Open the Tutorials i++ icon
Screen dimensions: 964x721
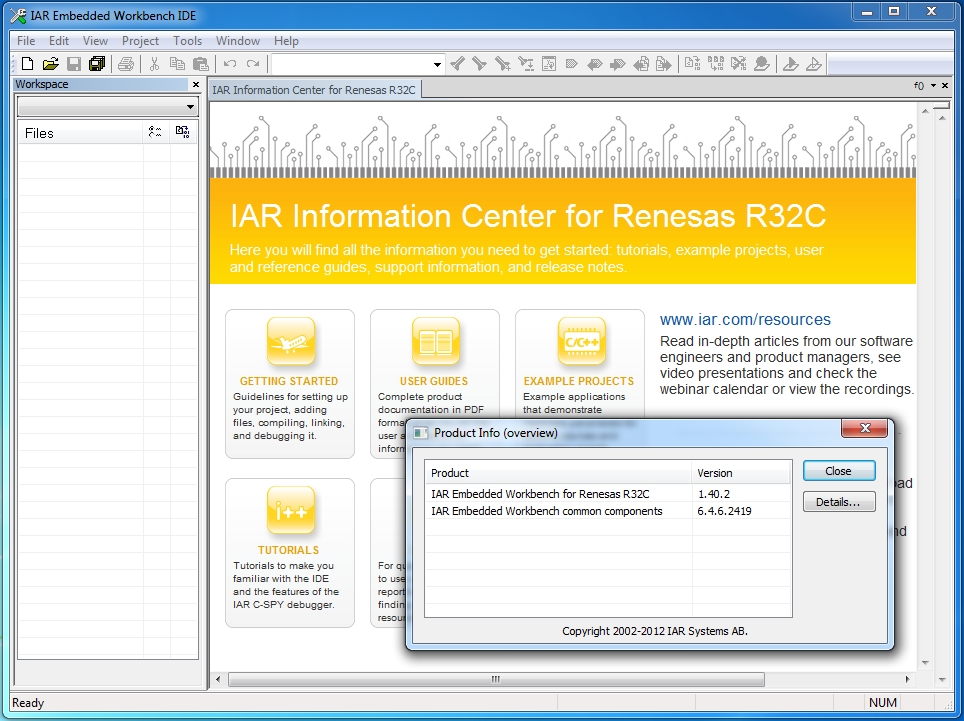coord(291,511)
